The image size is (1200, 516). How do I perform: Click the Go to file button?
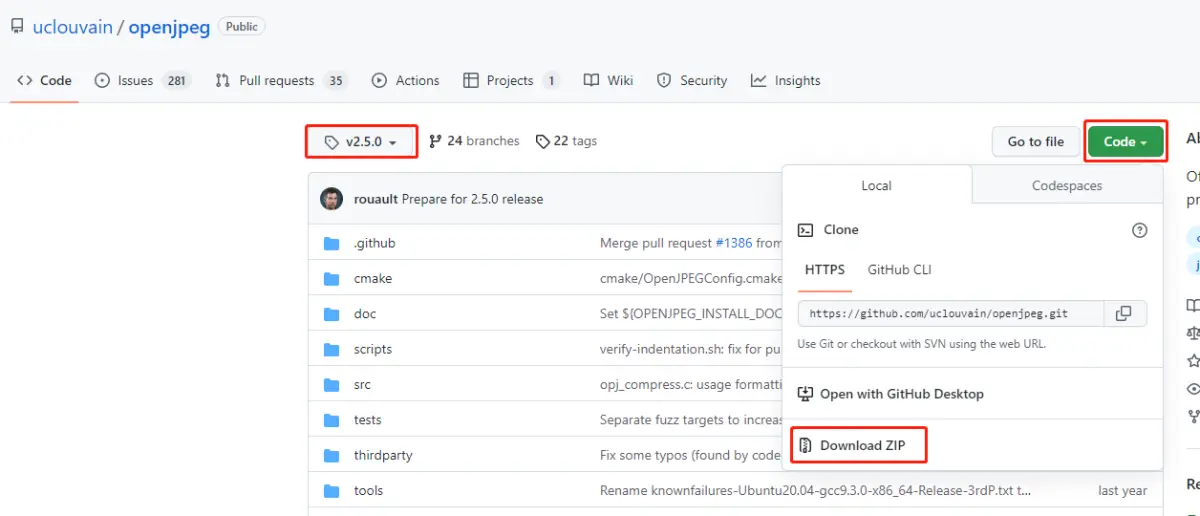[1036, 142]
